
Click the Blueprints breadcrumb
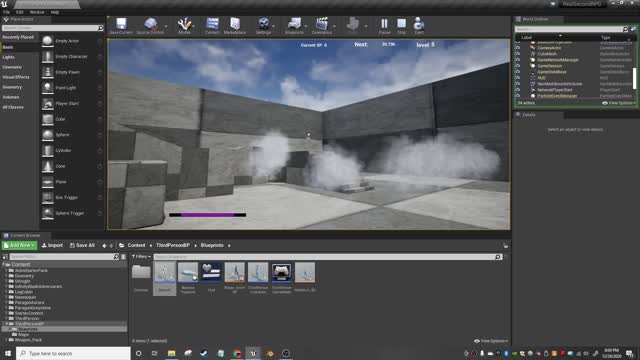[x=212, y=245]
